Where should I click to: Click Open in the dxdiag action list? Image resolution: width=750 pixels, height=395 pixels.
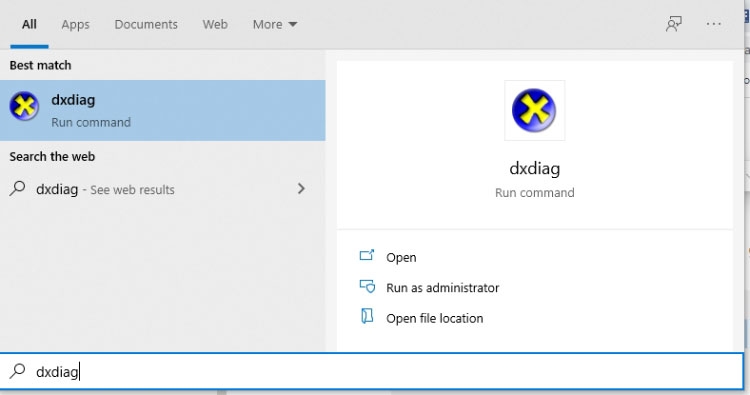pos(401,257)
